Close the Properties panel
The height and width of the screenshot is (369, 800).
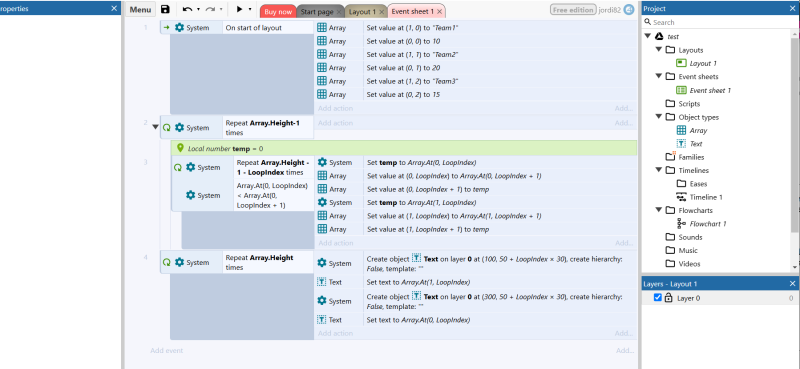tap(114, 9)
